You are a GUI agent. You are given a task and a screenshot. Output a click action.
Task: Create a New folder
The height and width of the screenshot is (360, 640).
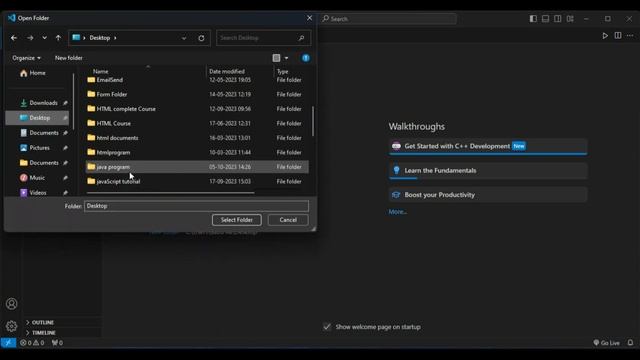[69, 58]
